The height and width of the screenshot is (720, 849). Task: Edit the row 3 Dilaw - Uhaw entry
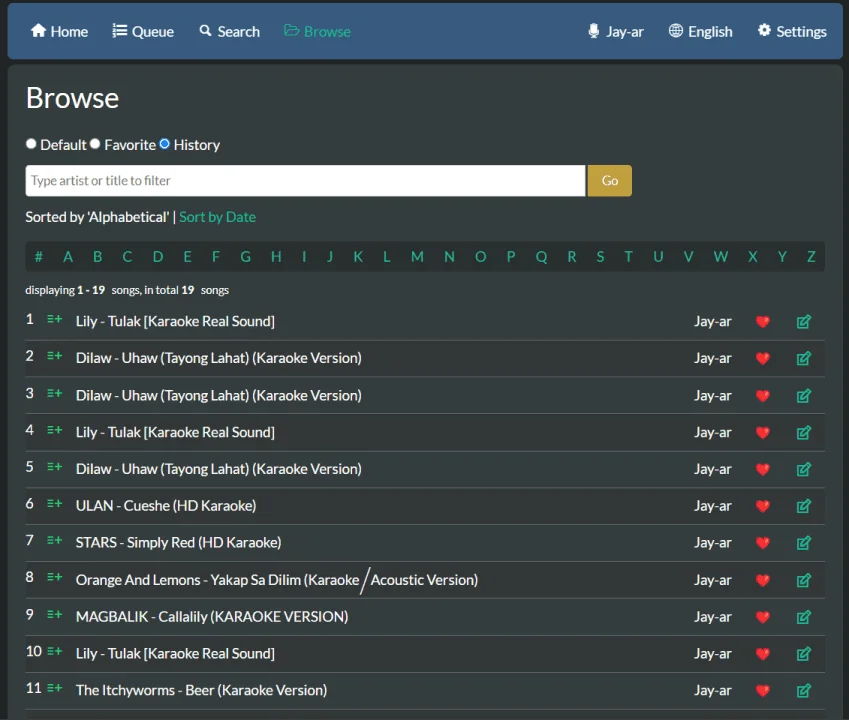[x=804, y=396]
